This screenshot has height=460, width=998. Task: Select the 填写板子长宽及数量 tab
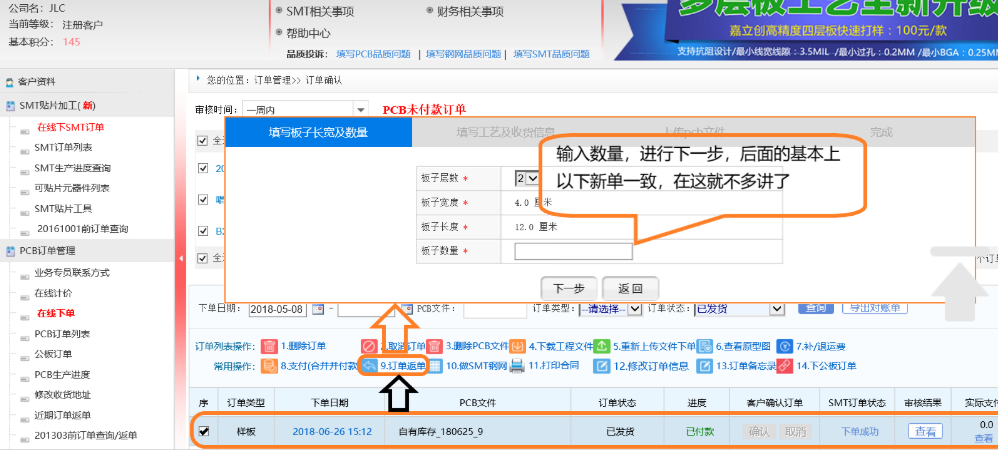pyautogui.click(x=318, y=132)
